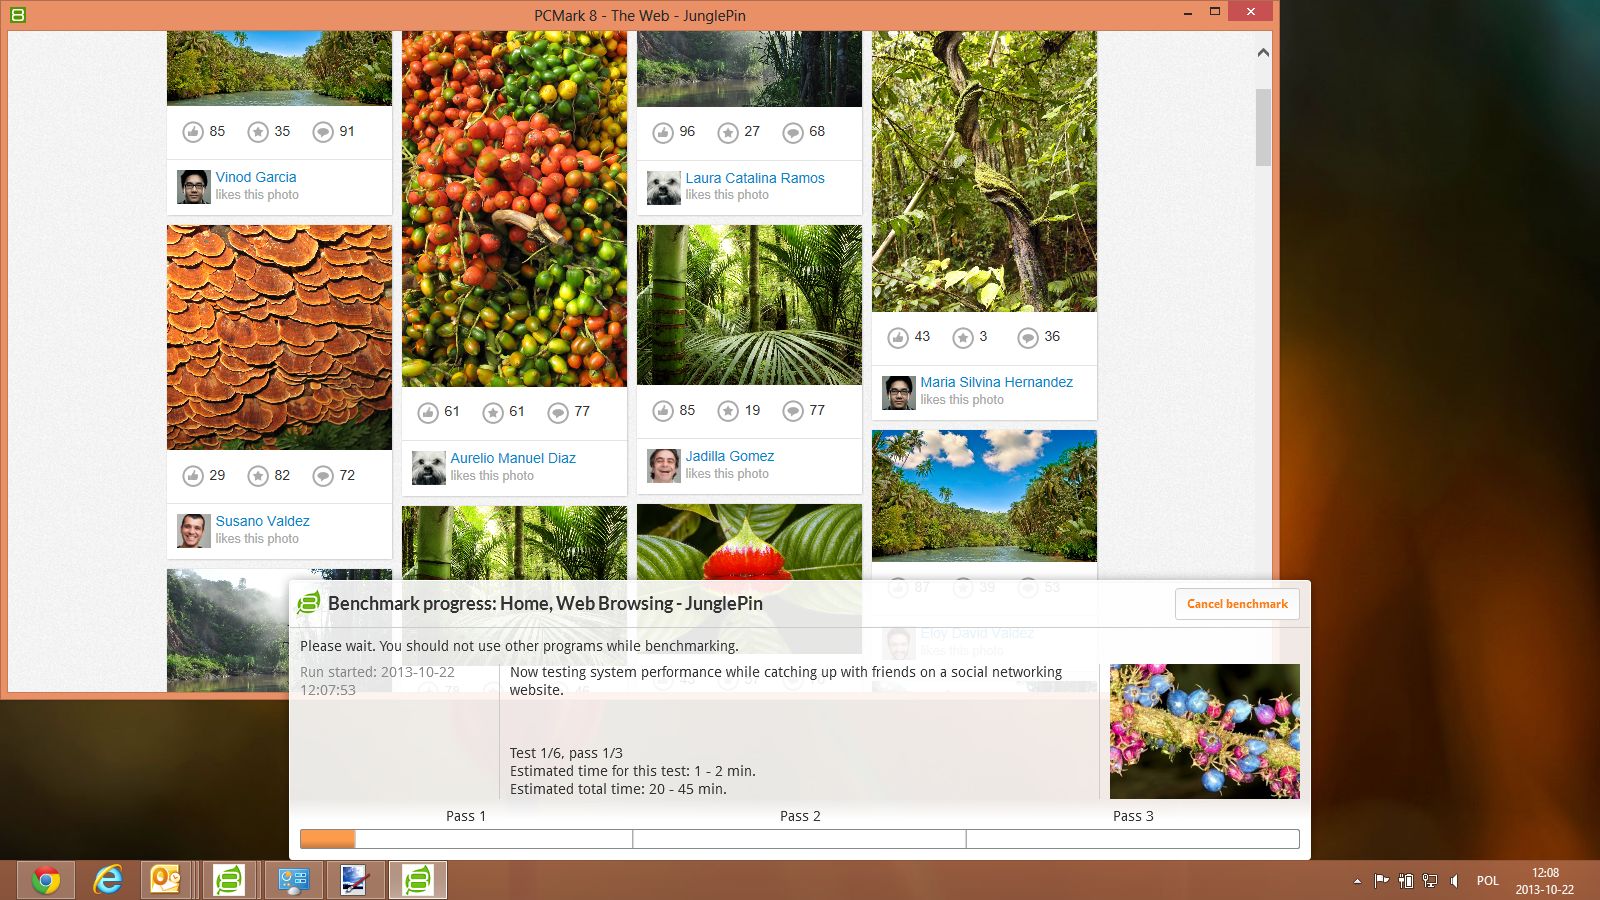The height and width of the screenshot is (900, 1600).
Task: Click Maria Silvina Hernandez avatar
Action: (x=899, y=393)
